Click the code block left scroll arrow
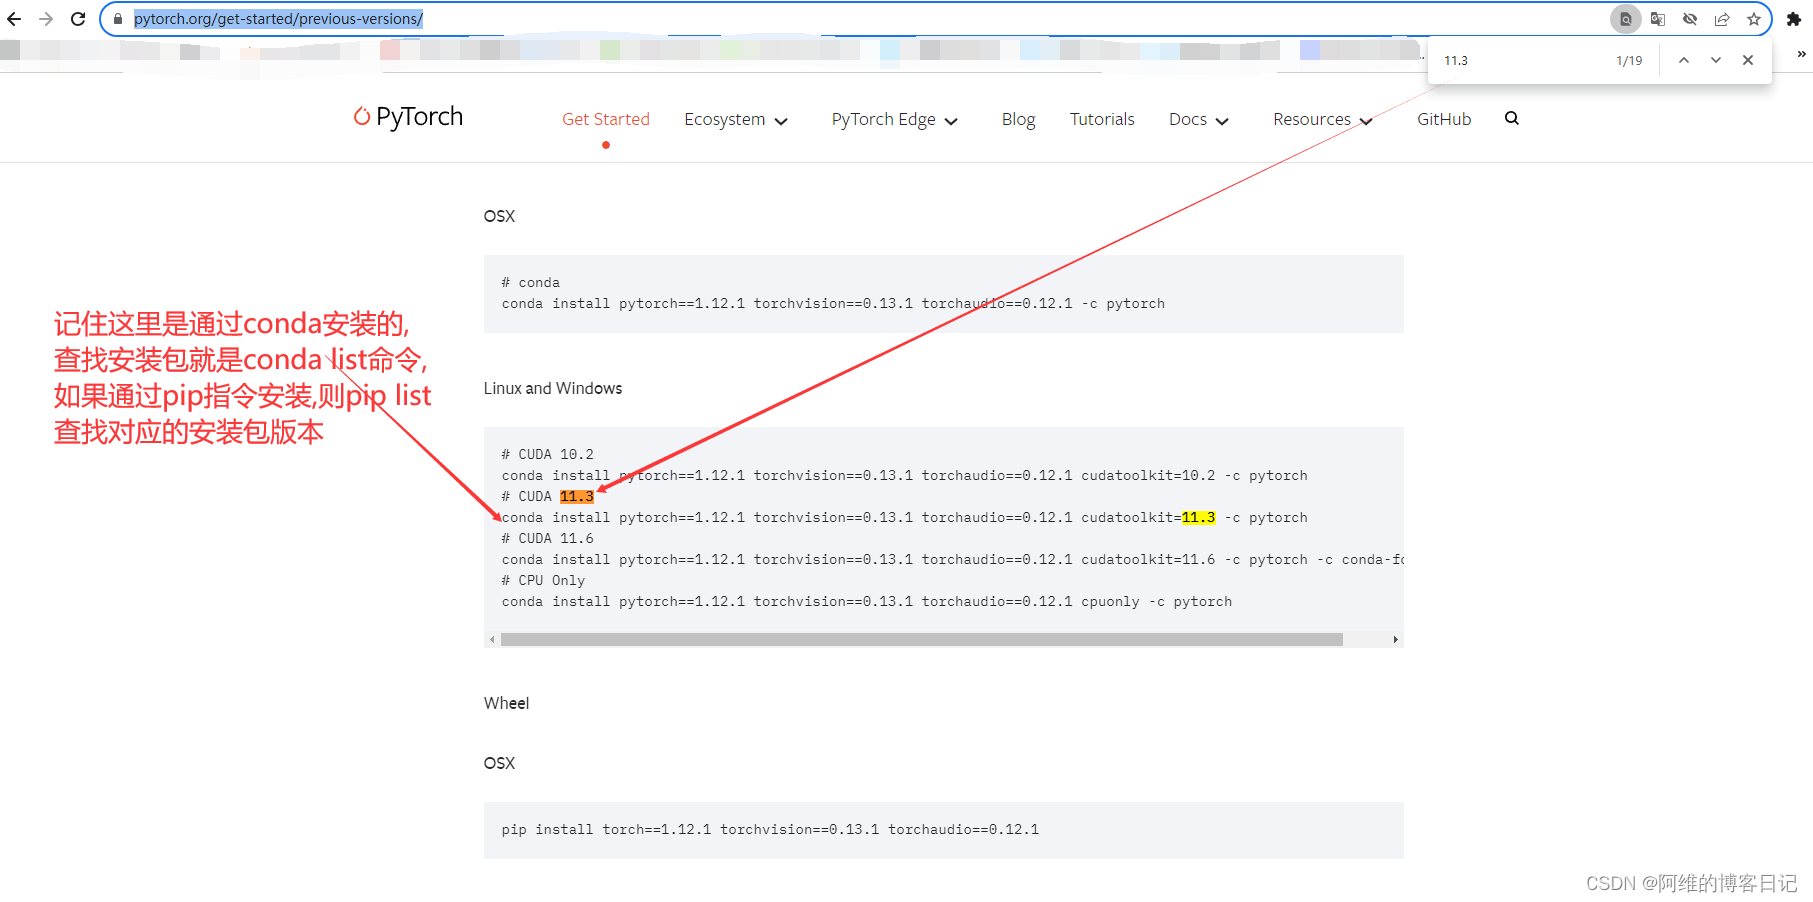Image resolution: width=1813 pixels, height=902 pixels. point(492,639)
